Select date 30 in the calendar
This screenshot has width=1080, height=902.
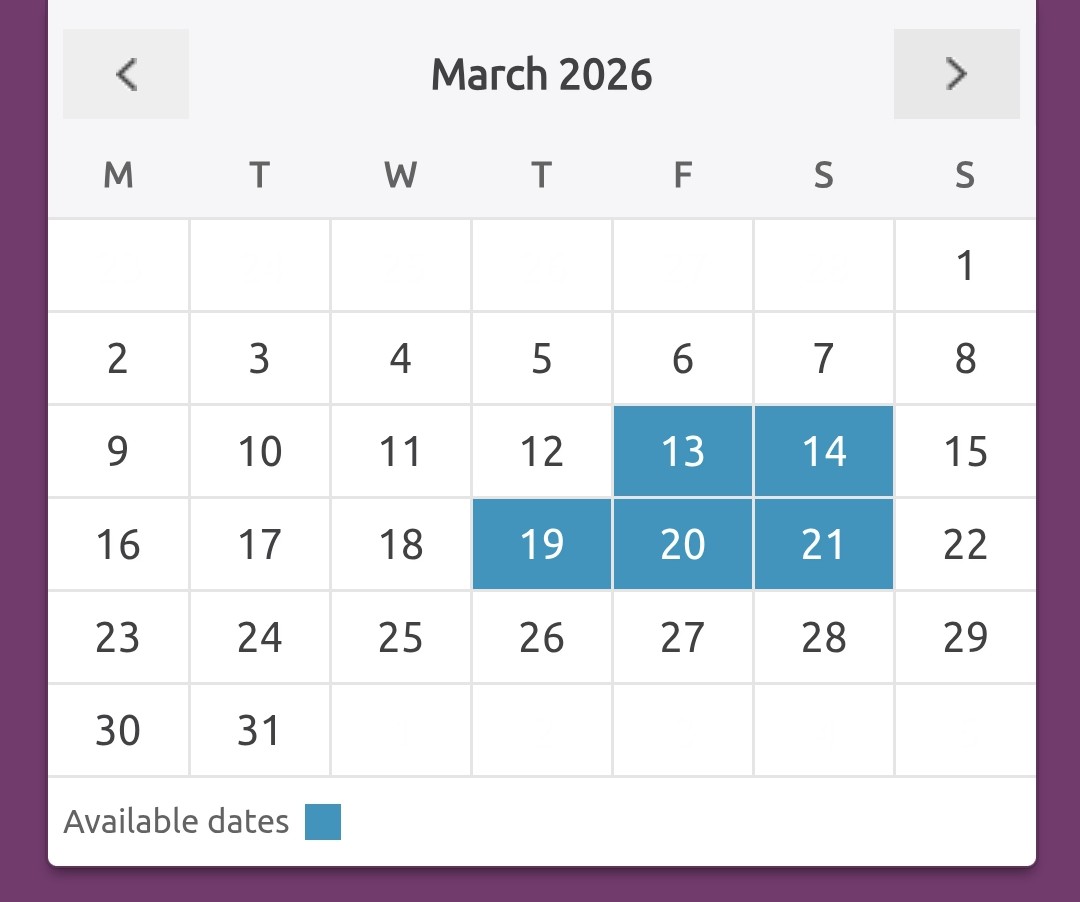pos(118,730)
